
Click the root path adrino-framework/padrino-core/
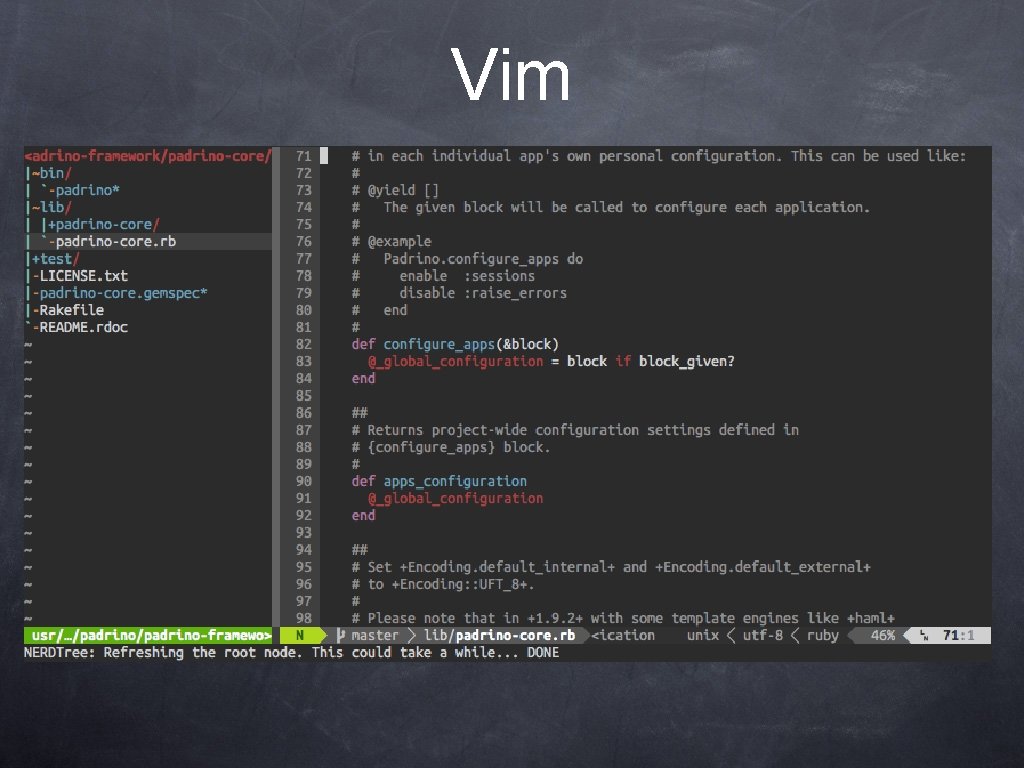pos(148,156)
